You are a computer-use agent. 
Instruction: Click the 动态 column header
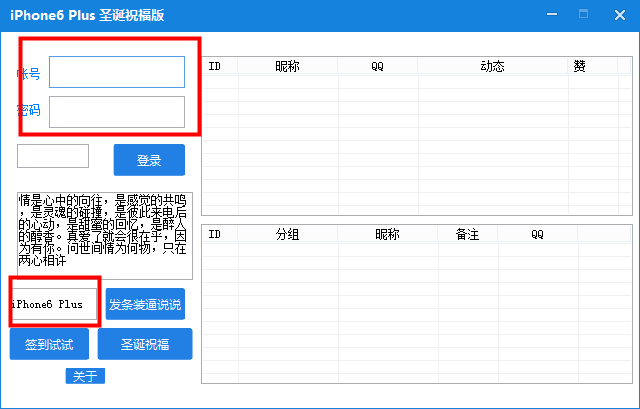pos(493,66)
